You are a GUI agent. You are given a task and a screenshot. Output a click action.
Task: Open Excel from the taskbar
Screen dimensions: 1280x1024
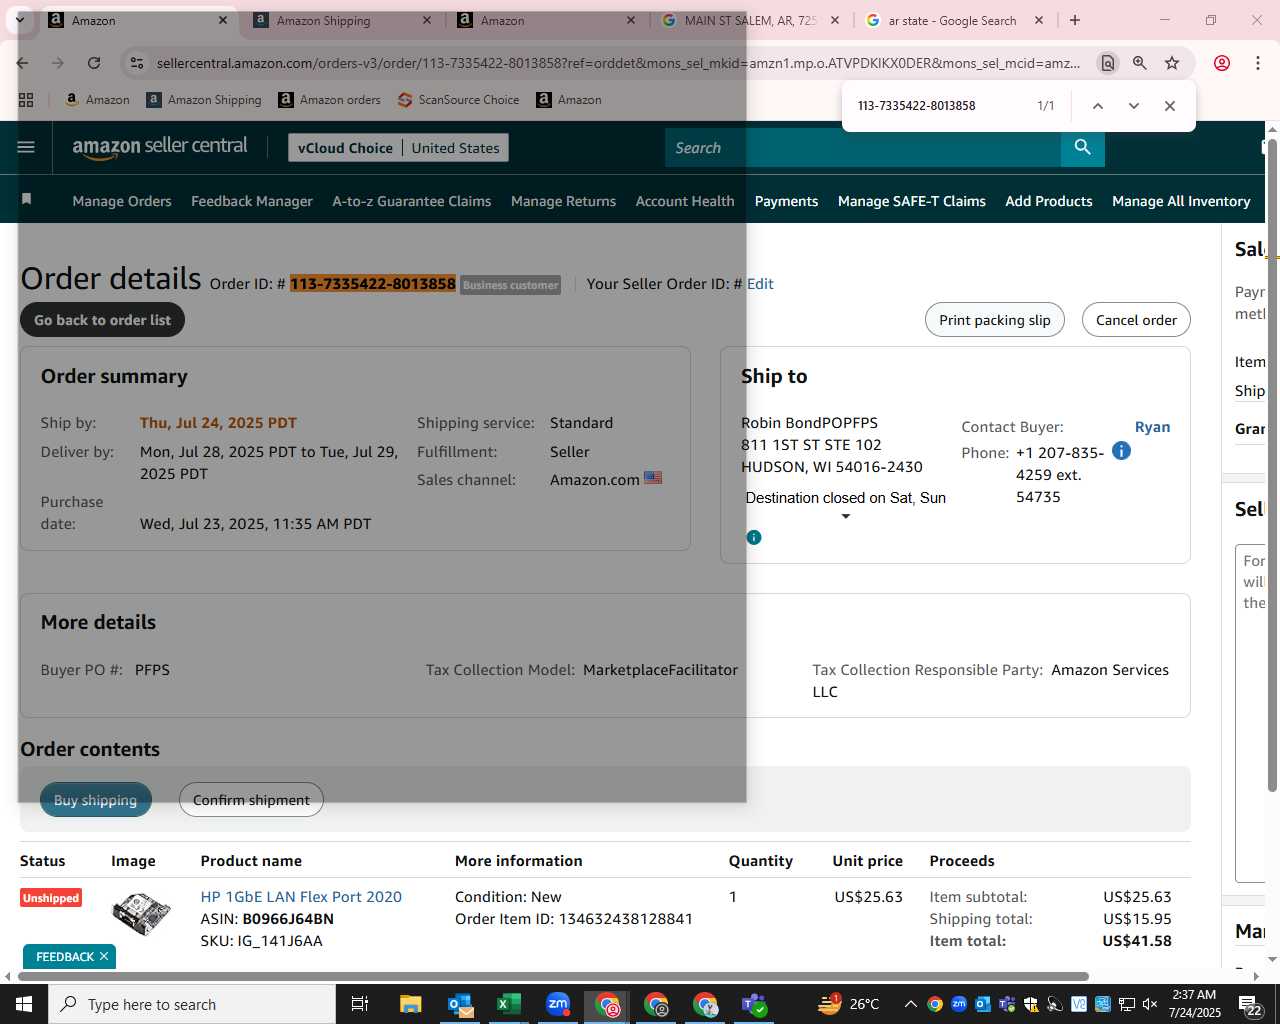pyautogui.click(x=509, y=1004)
